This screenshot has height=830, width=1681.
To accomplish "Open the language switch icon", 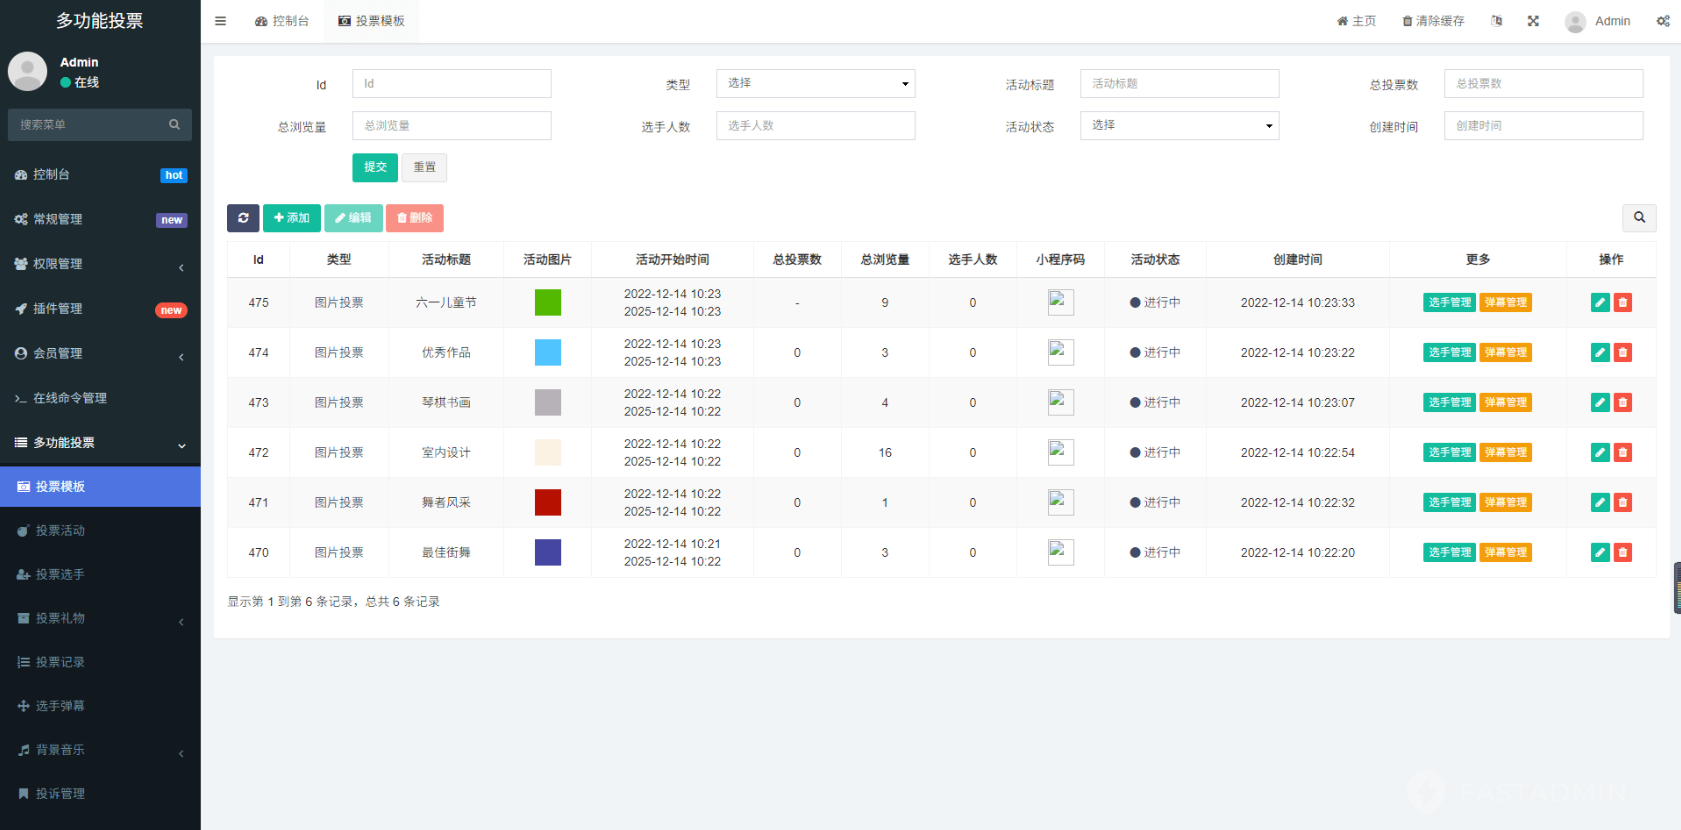I will (1497, 21).
